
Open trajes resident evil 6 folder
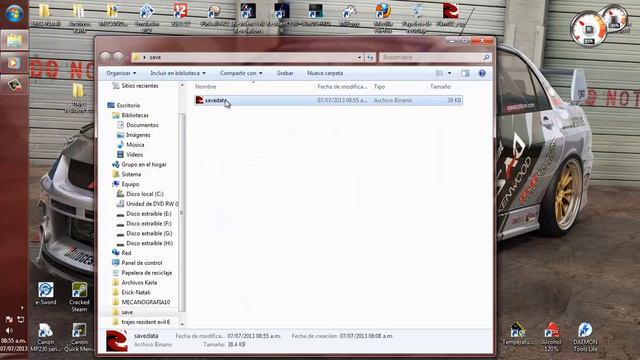(x=141, y=322)
